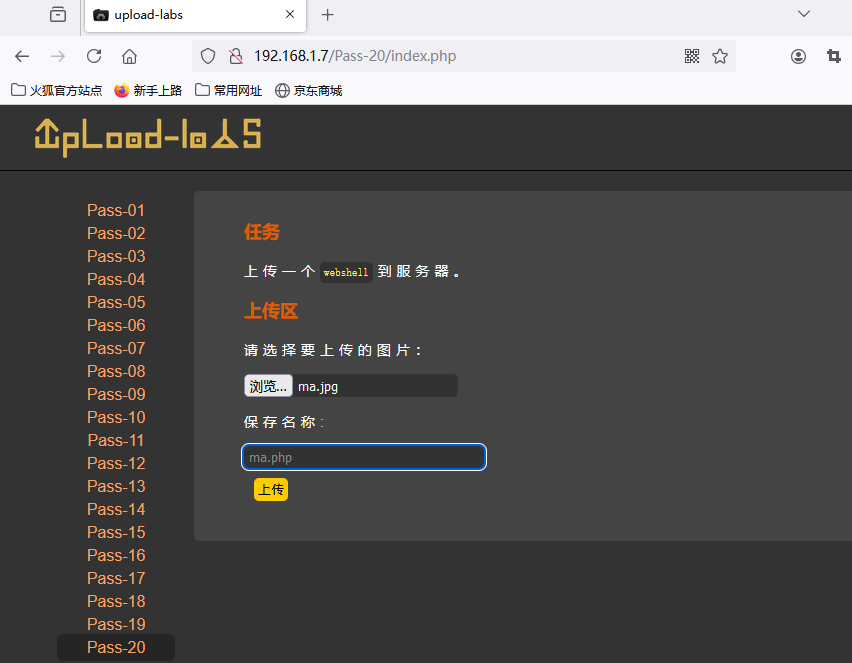The image size is (852, 663).
Task: Open the Pass-12 sidebar link
Action: (x=116, y=463)
